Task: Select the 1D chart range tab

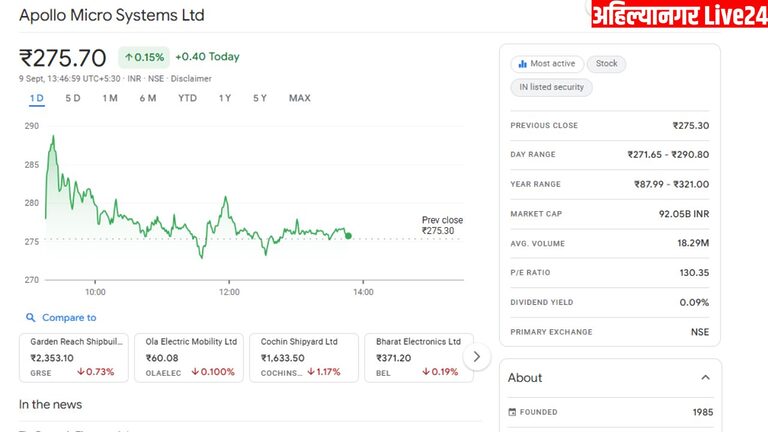Action: click(37, 98)
